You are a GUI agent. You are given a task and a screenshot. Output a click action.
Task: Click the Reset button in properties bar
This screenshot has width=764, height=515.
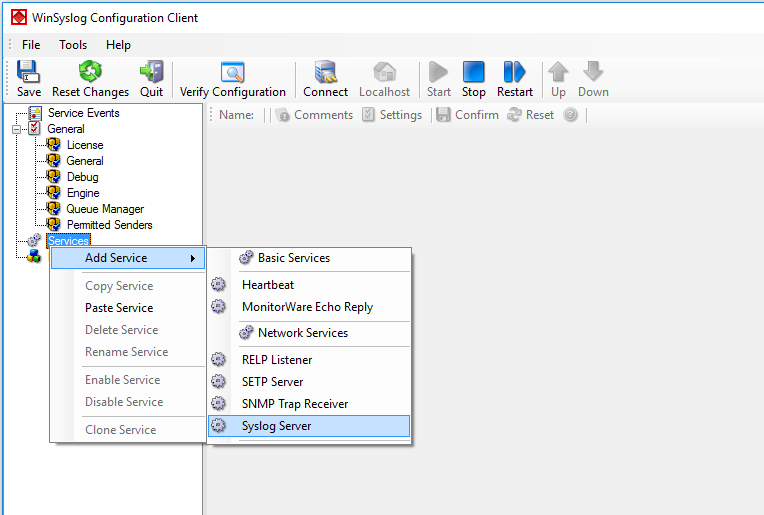coord(530,114)
